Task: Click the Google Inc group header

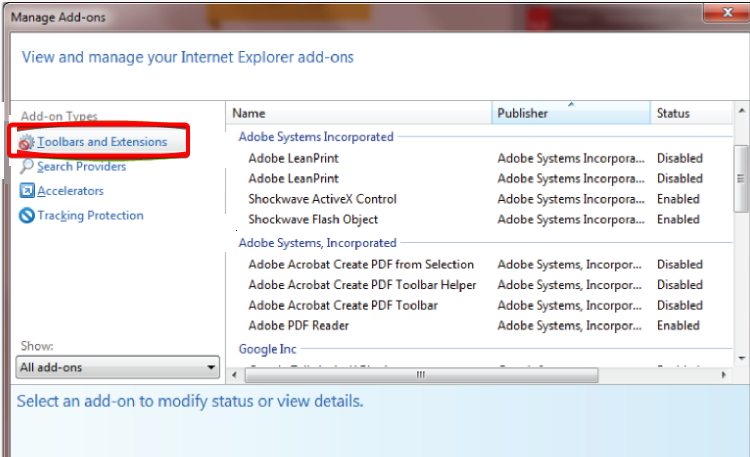Action: pyautogui.click(x=267, y=349)
